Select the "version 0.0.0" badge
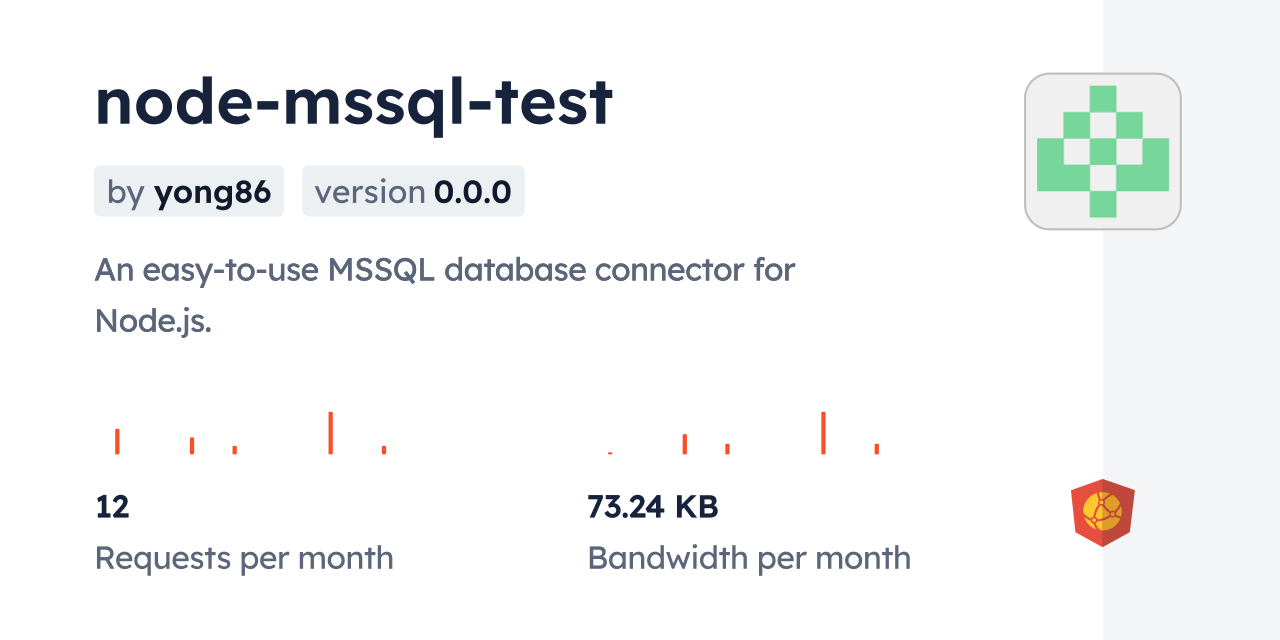The width and height of the screenshot is (1280, 640). (413, 191)
